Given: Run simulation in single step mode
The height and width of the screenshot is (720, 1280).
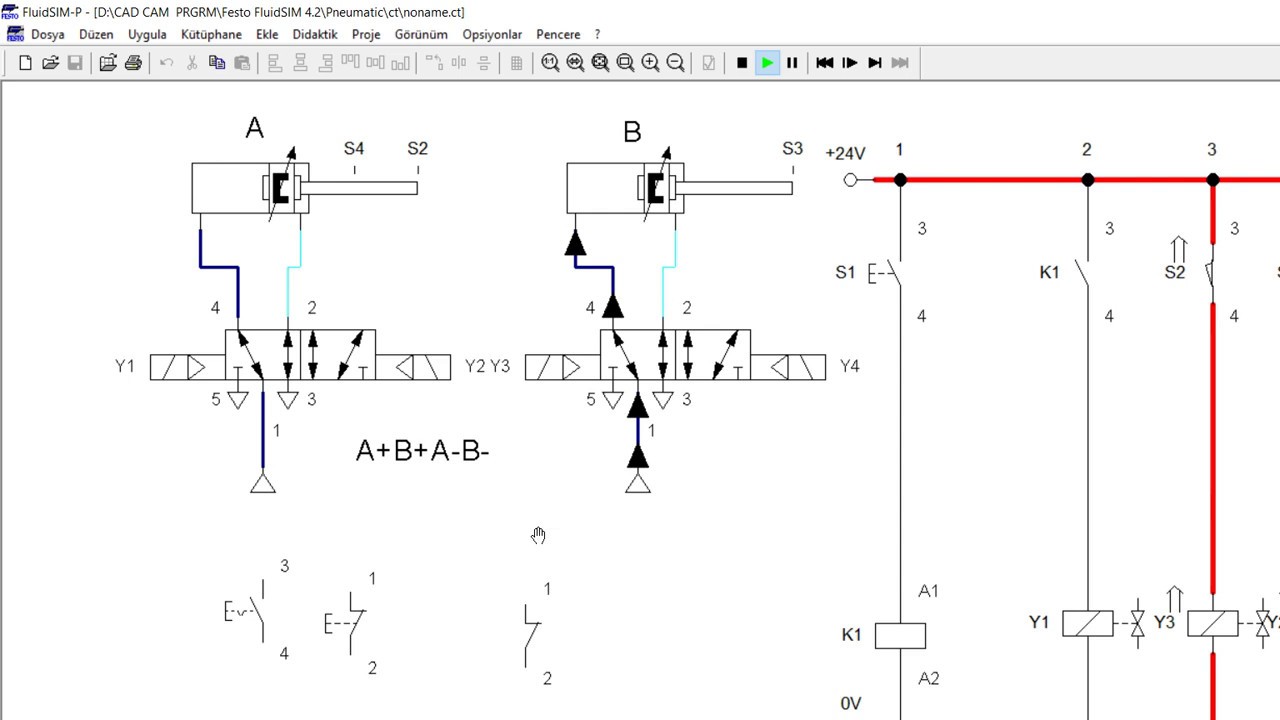Looking at the screenshot, I should (850, 62).
